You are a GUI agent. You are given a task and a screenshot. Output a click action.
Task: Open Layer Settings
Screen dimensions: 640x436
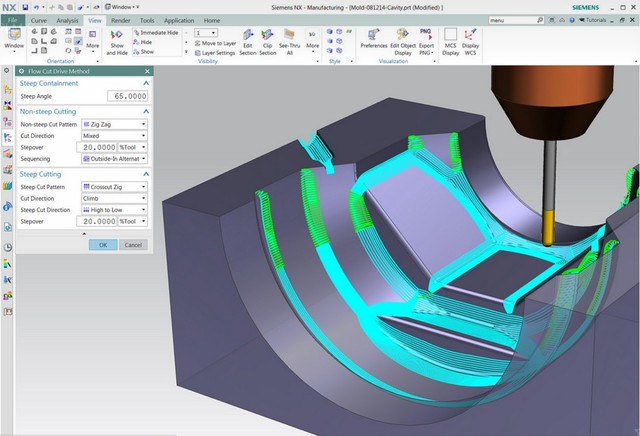click(215, 53)
